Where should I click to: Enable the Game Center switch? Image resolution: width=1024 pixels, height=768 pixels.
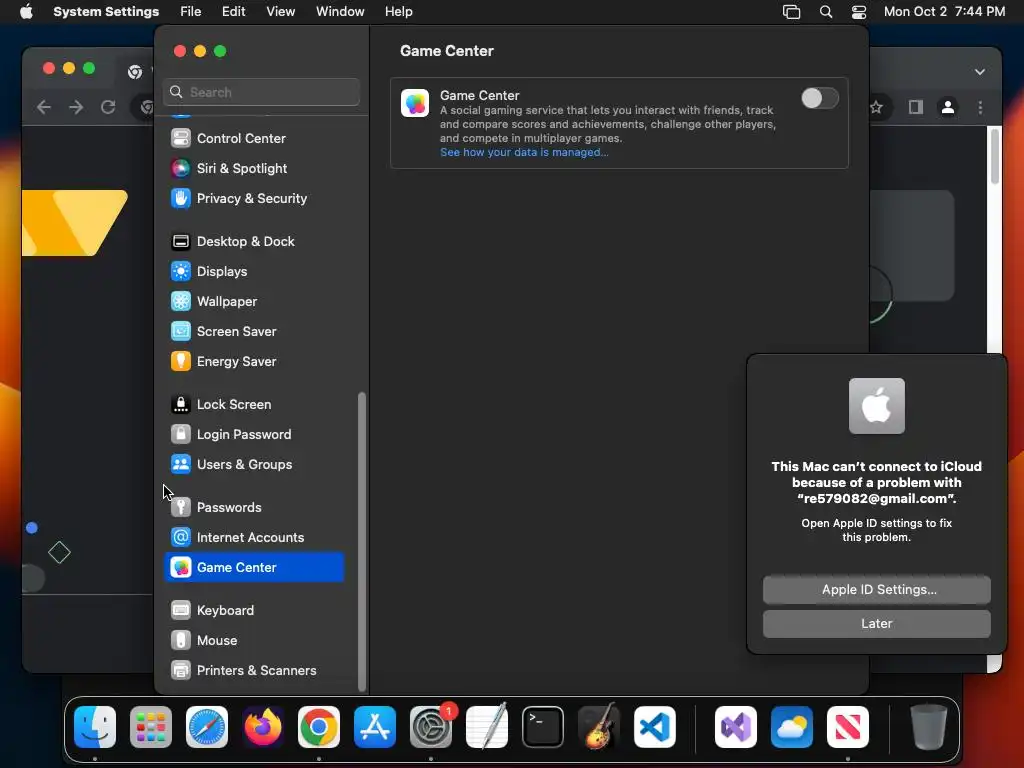point(820,99)
